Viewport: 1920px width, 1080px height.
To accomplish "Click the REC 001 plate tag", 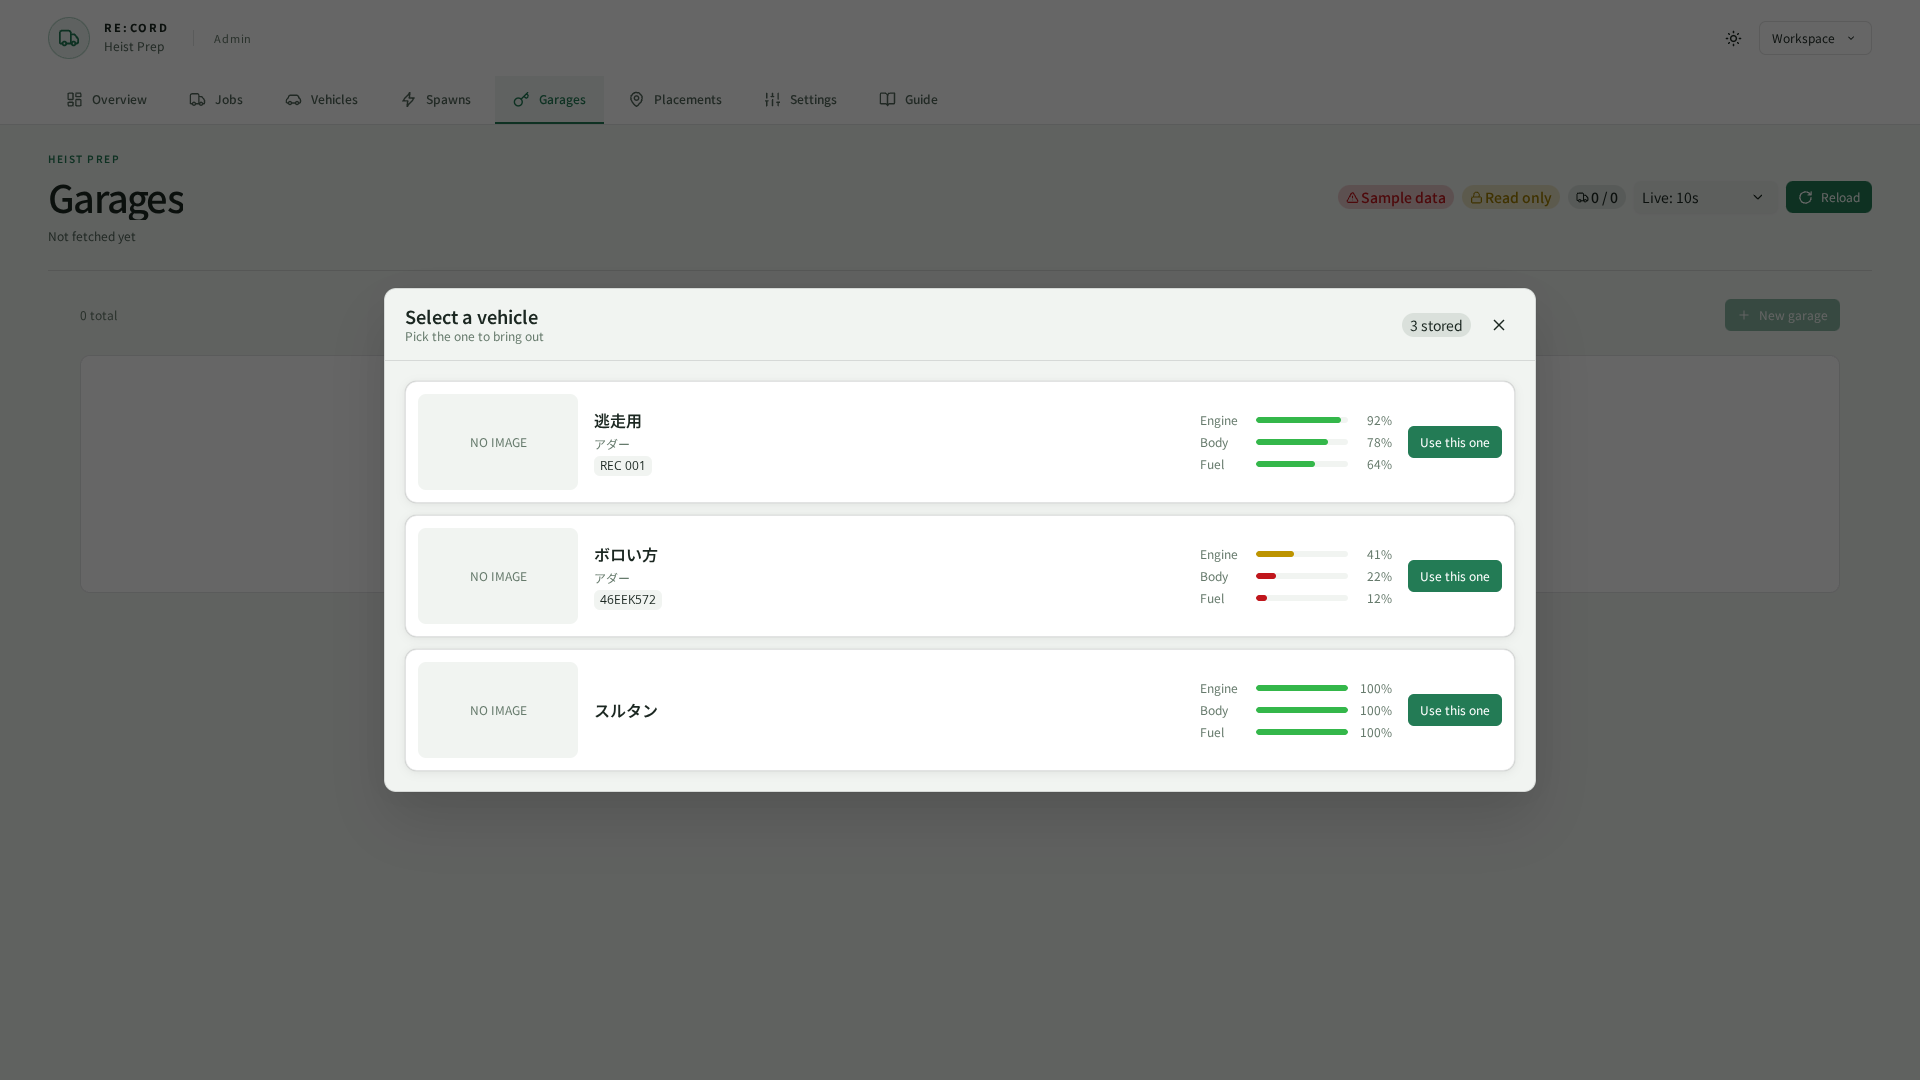I will [623, 466].
